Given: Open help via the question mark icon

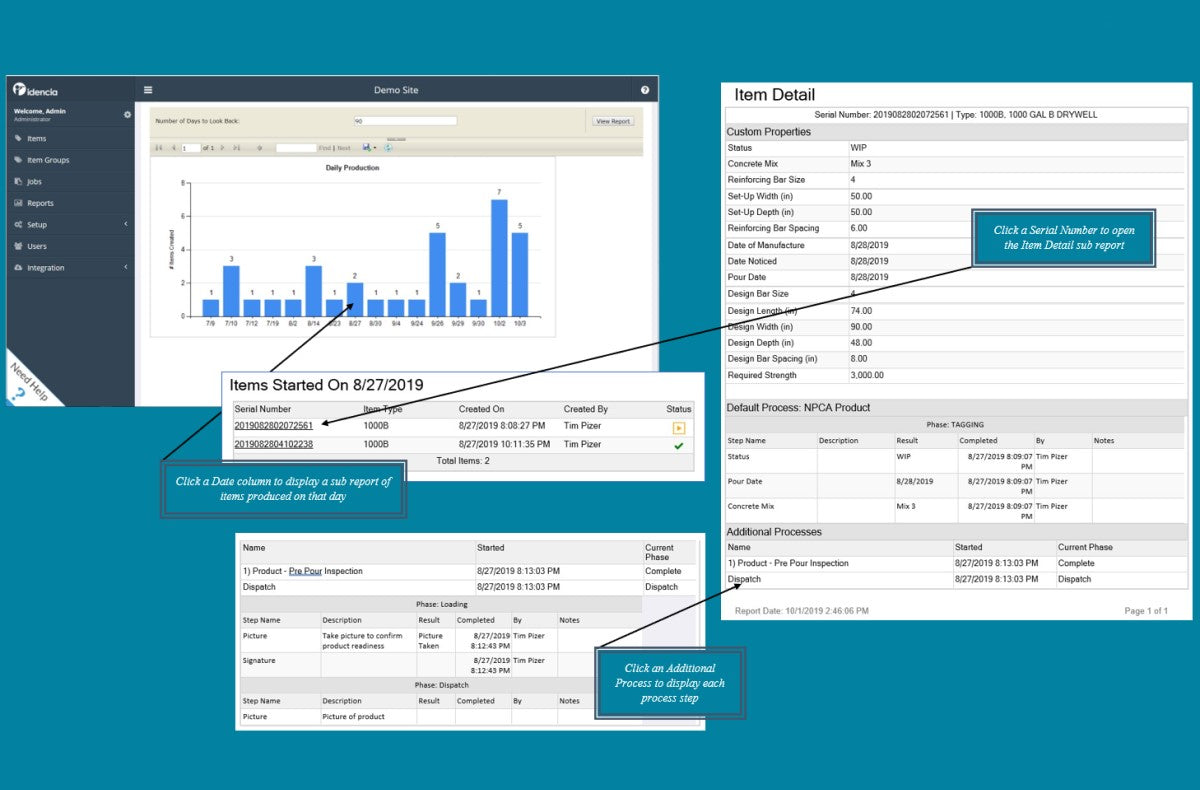Looking at the screenshot, I should point(645,90).
